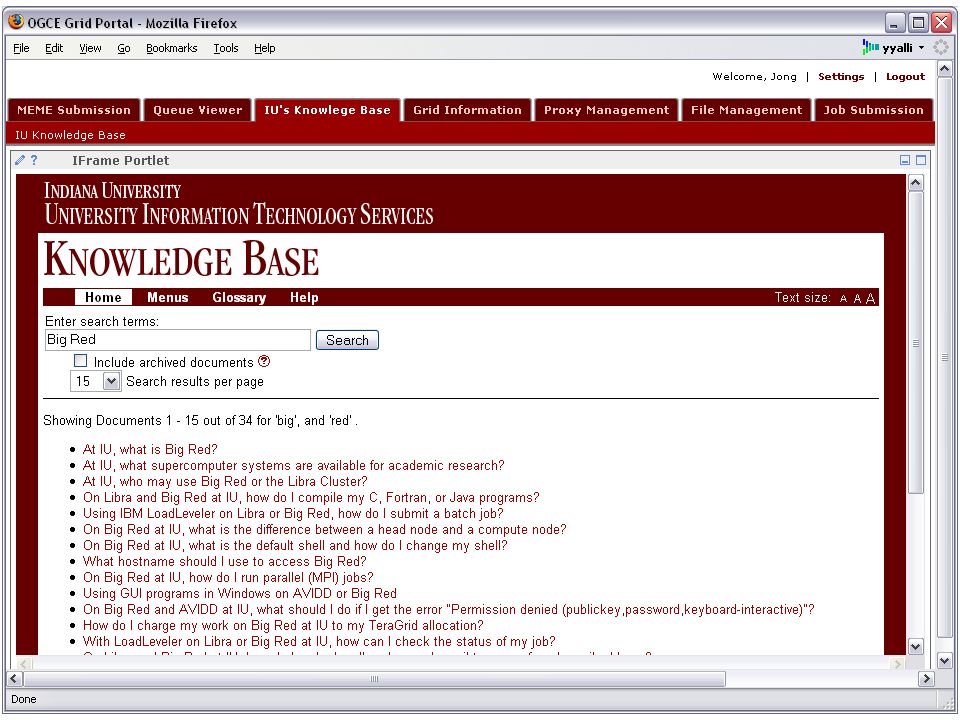Enable Include archived documents checkbox
Viewport: 960px width, 720px height.
[x=80, y=361]
